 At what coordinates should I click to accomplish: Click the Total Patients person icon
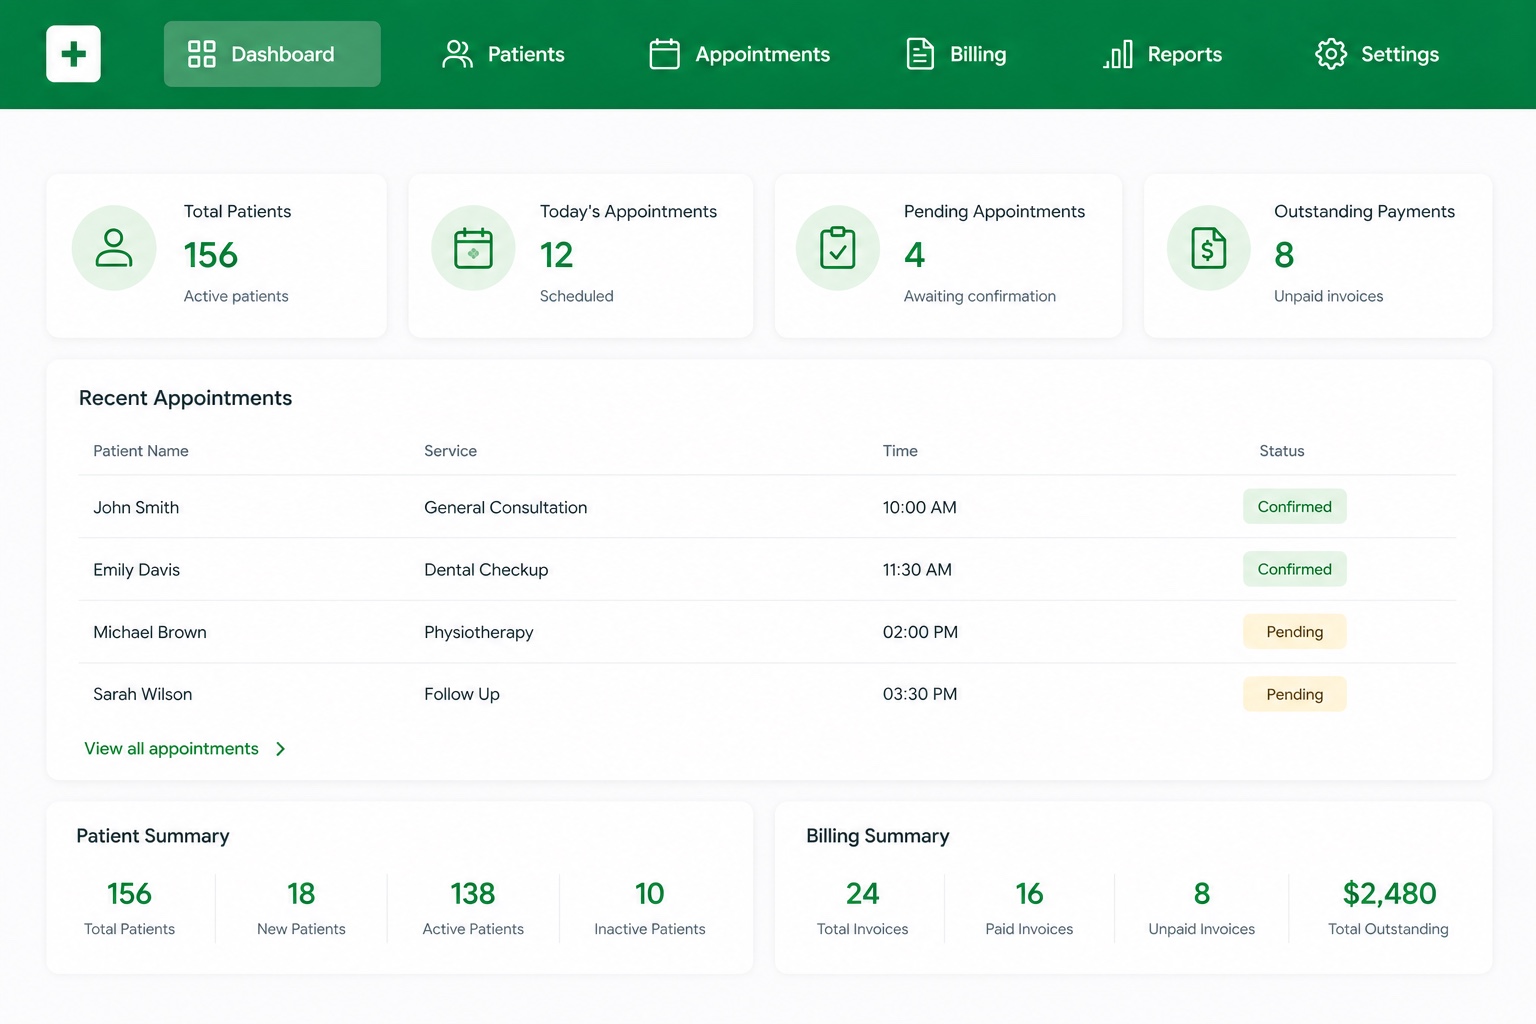[114, 248]
